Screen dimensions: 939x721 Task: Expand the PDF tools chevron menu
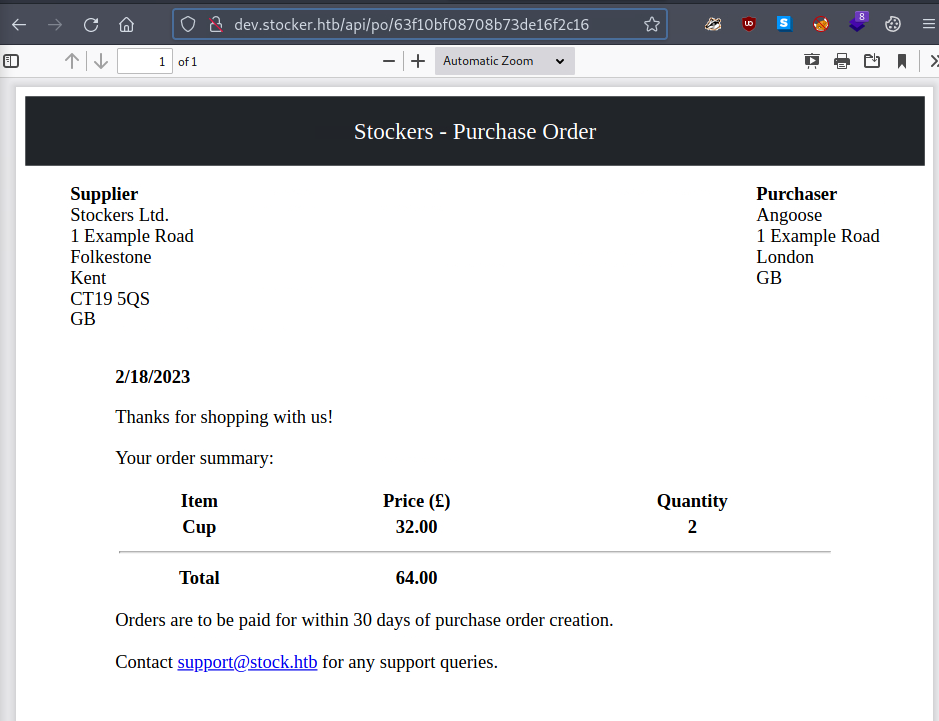tap(933, 61)
